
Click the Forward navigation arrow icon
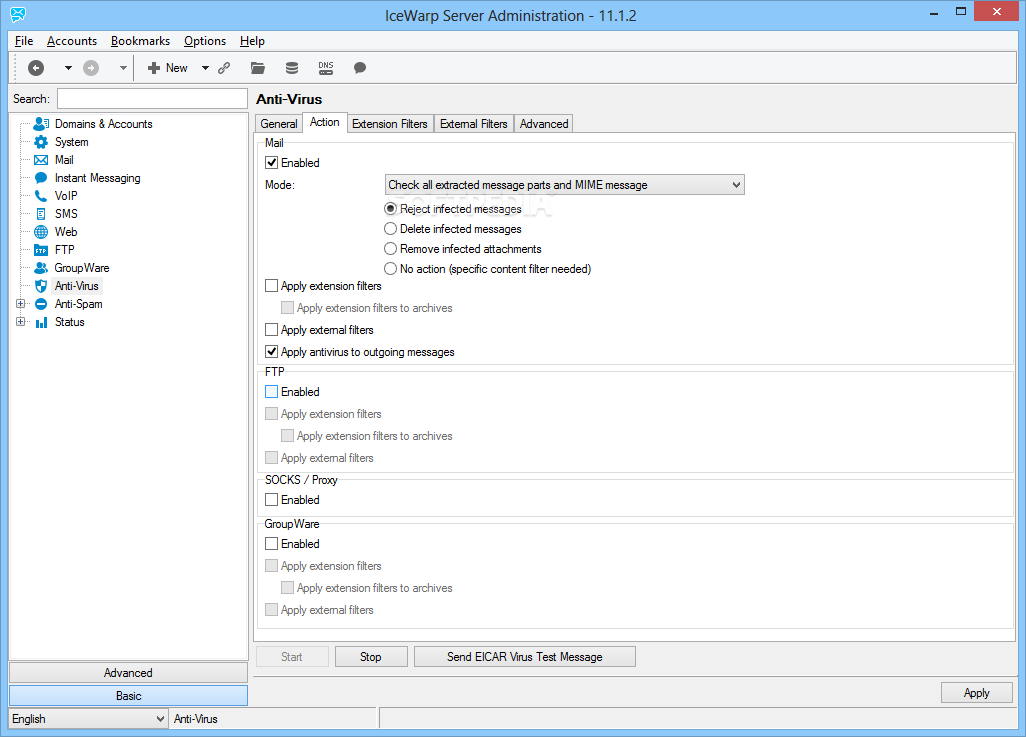[x=91, y=68]
